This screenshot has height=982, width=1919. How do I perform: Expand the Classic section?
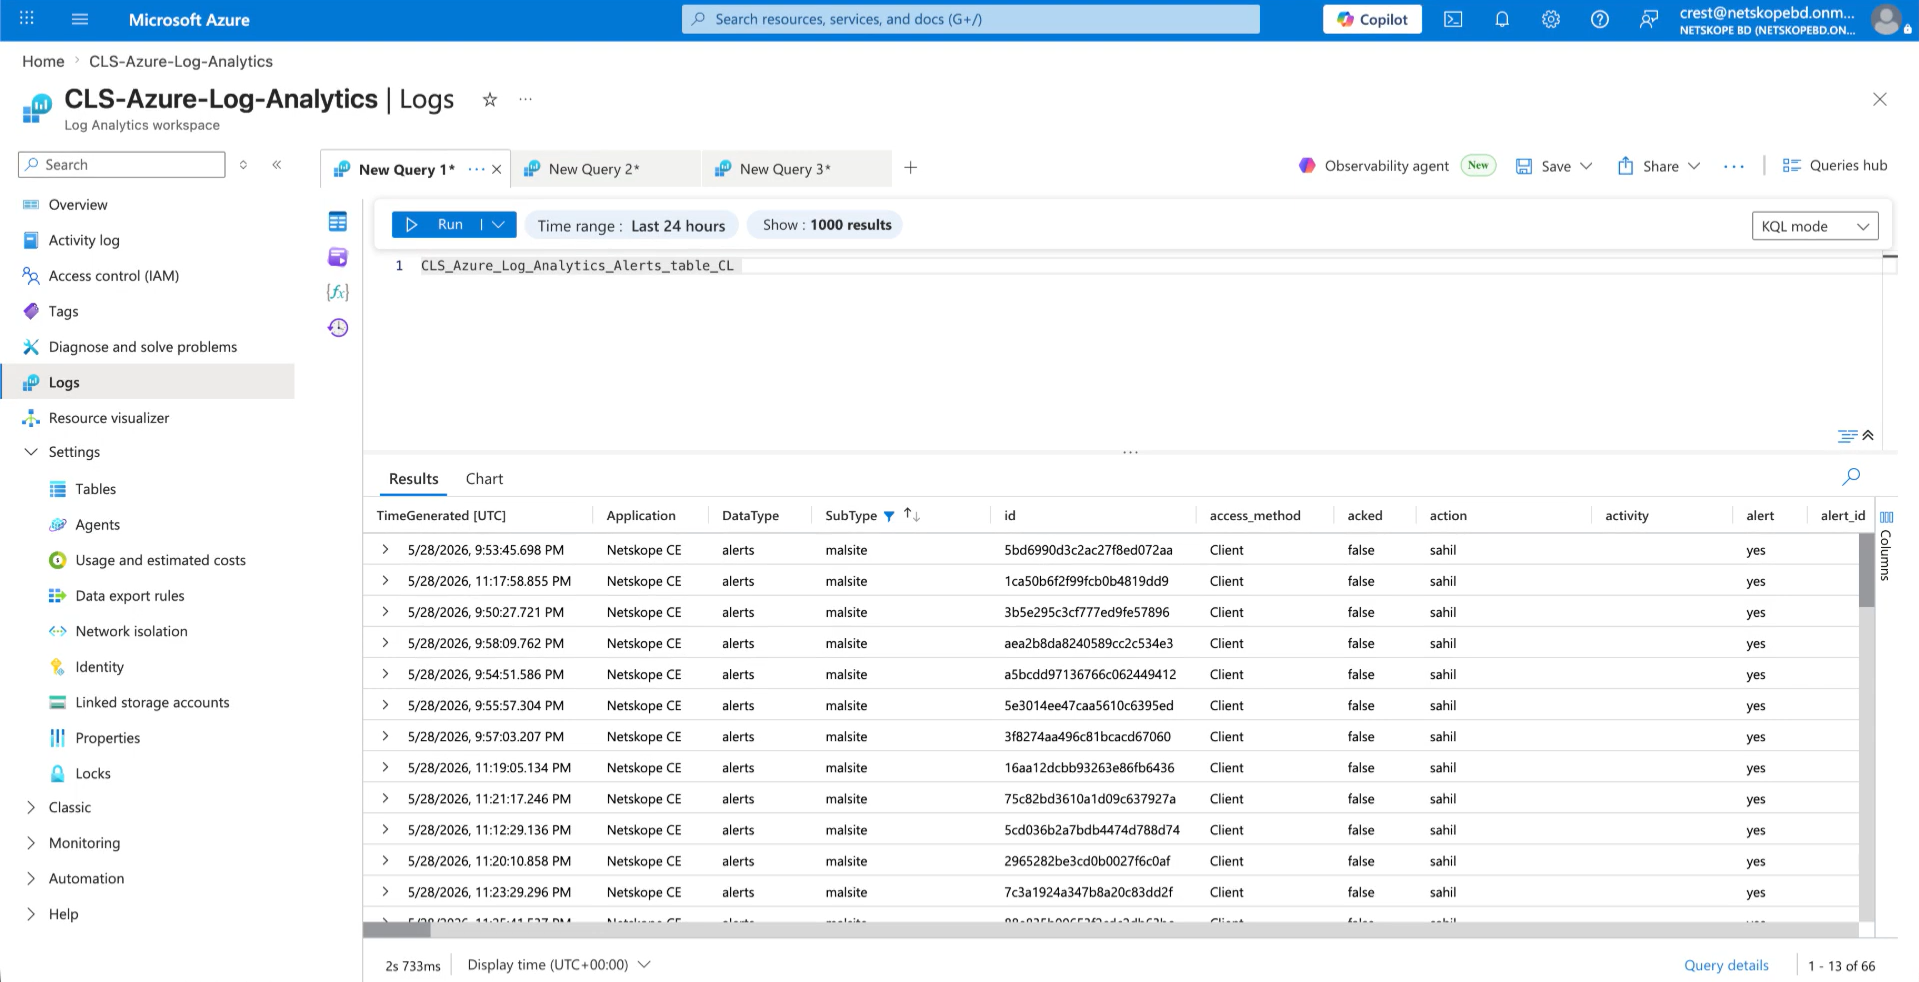[x=31, y=807]
